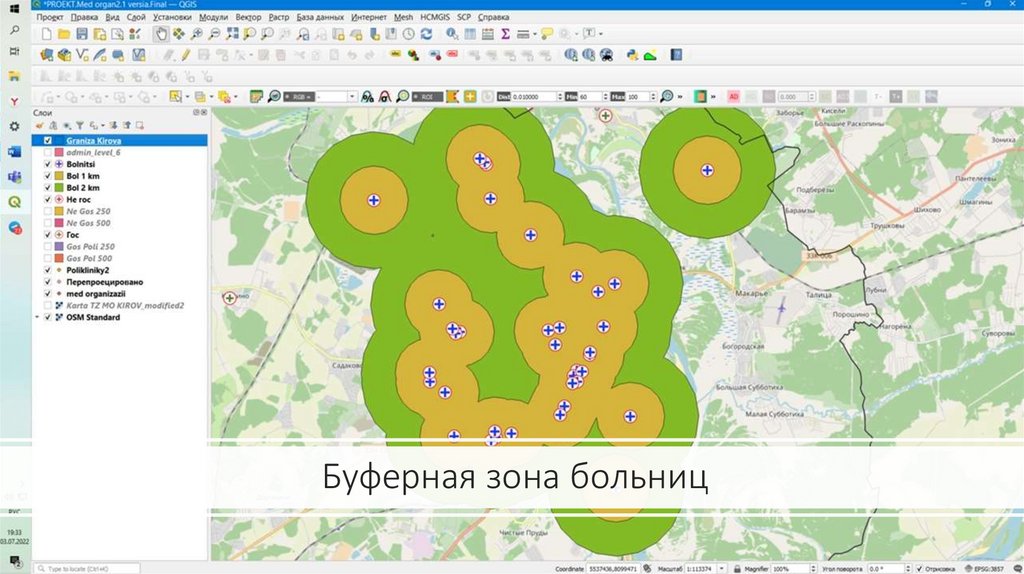Open the Модули menu
This screenshot has width=1024, height=574.
coord(214,18)
